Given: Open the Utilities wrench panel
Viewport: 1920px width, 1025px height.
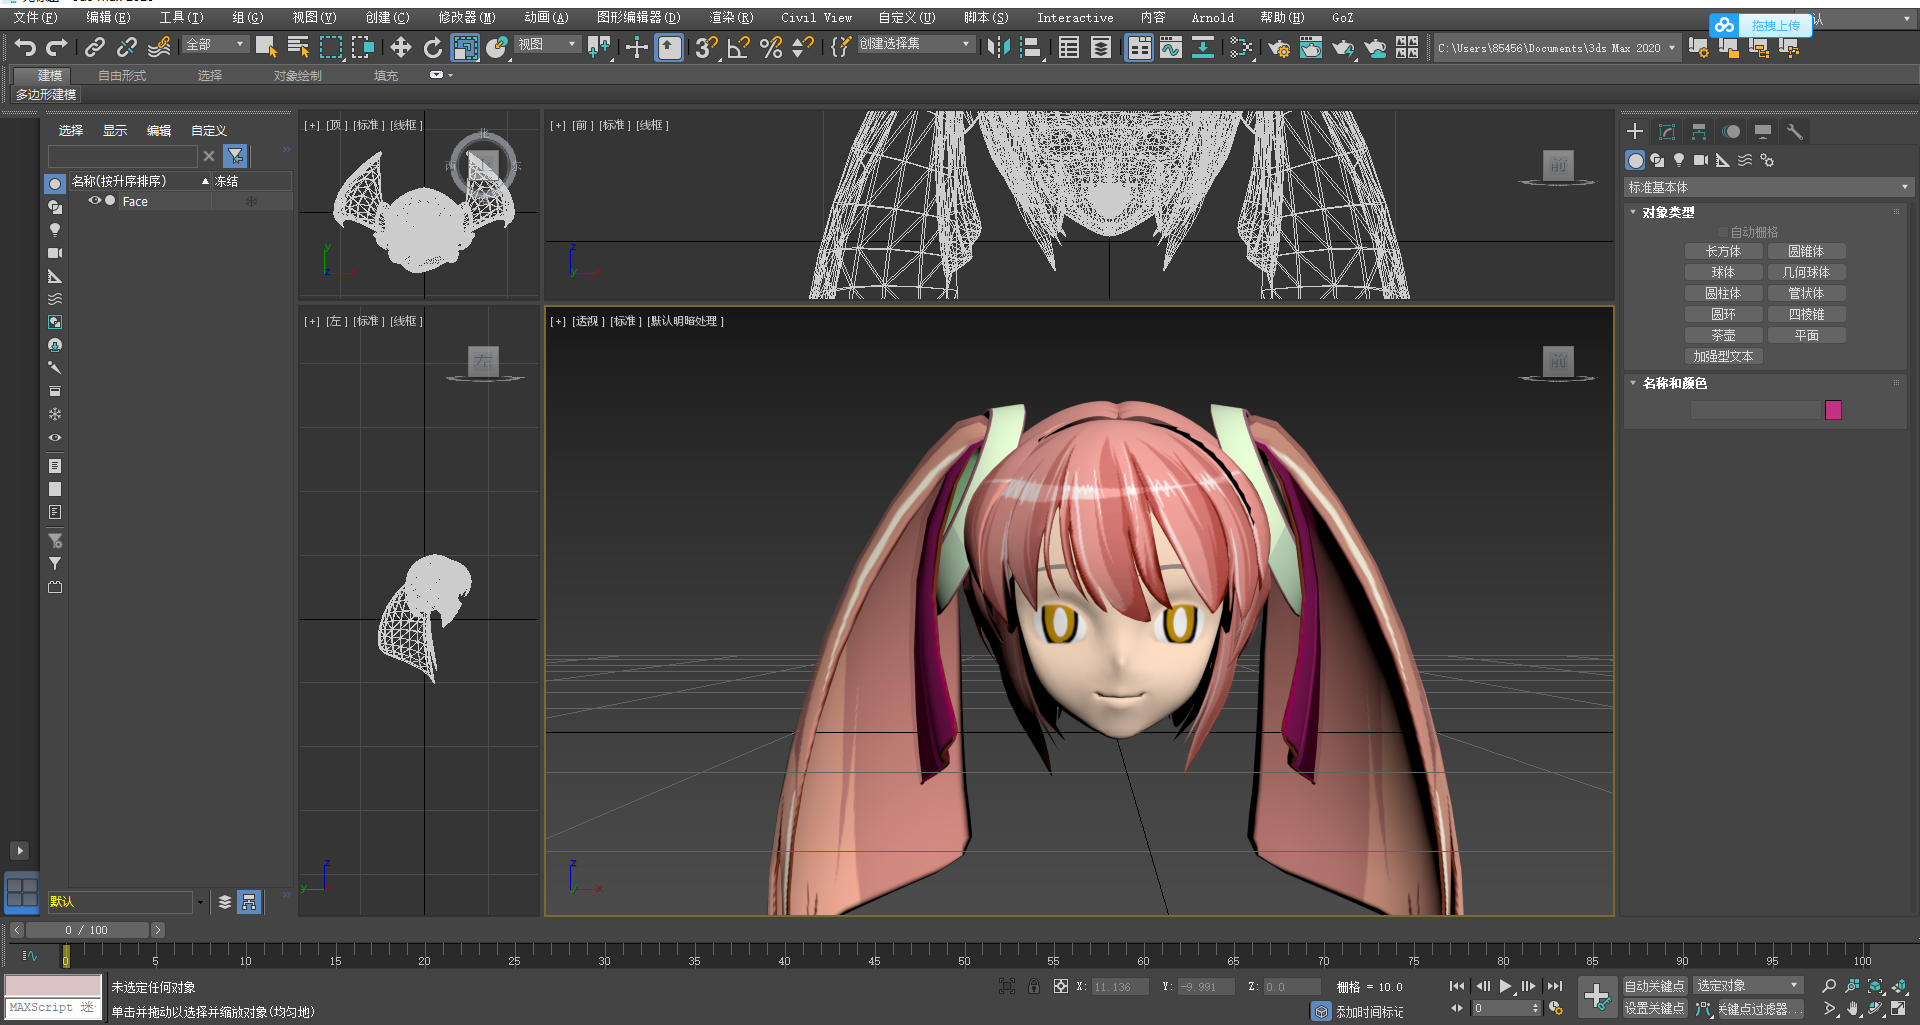Looking at the screenshot, I should point(1795,132).
